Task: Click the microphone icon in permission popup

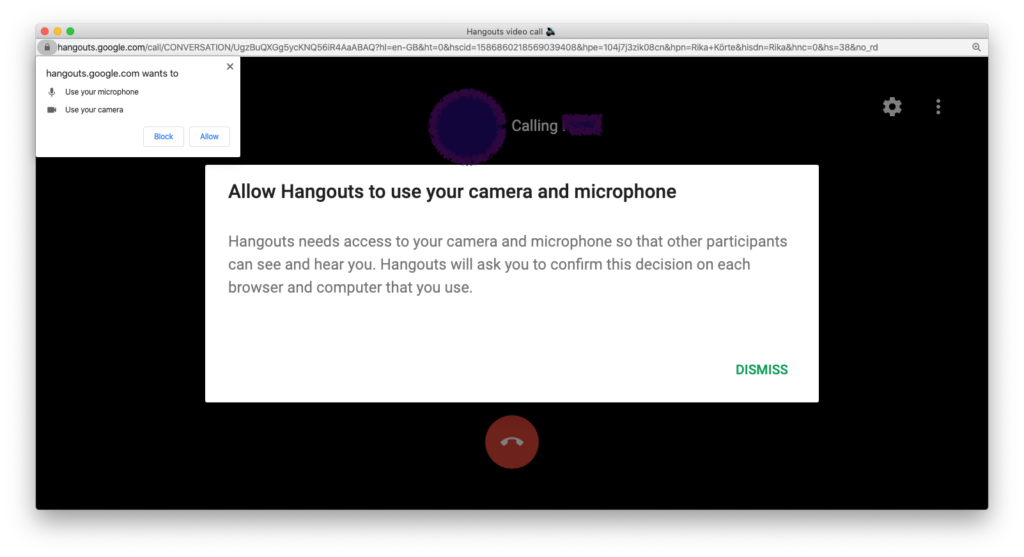Action: click(x=52, y=92)
